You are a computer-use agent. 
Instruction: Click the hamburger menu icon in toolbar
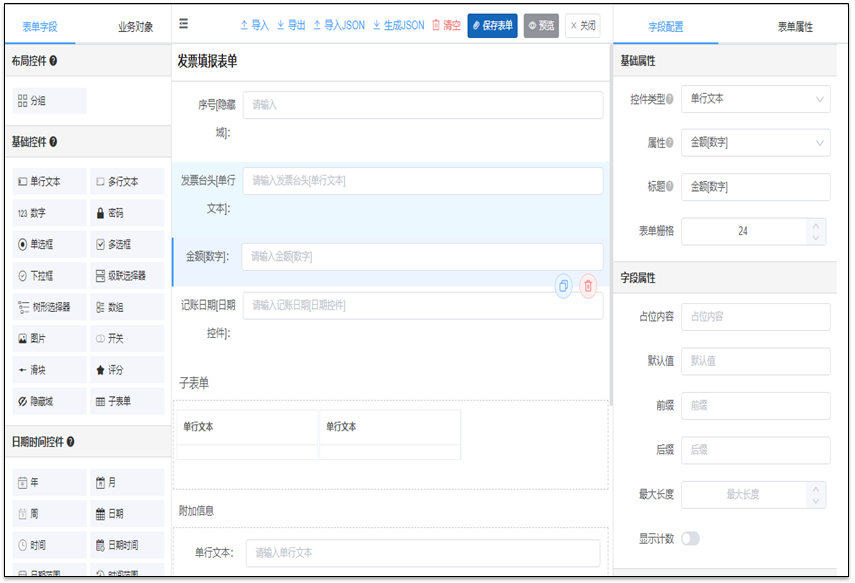point(183,24)
